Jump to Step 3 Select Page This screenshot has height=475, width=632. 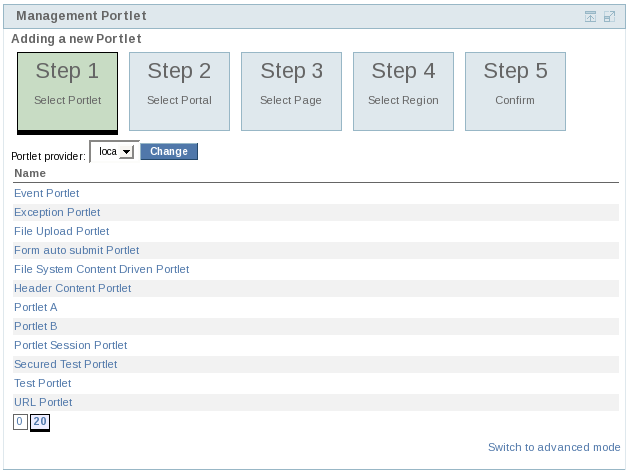291,91
